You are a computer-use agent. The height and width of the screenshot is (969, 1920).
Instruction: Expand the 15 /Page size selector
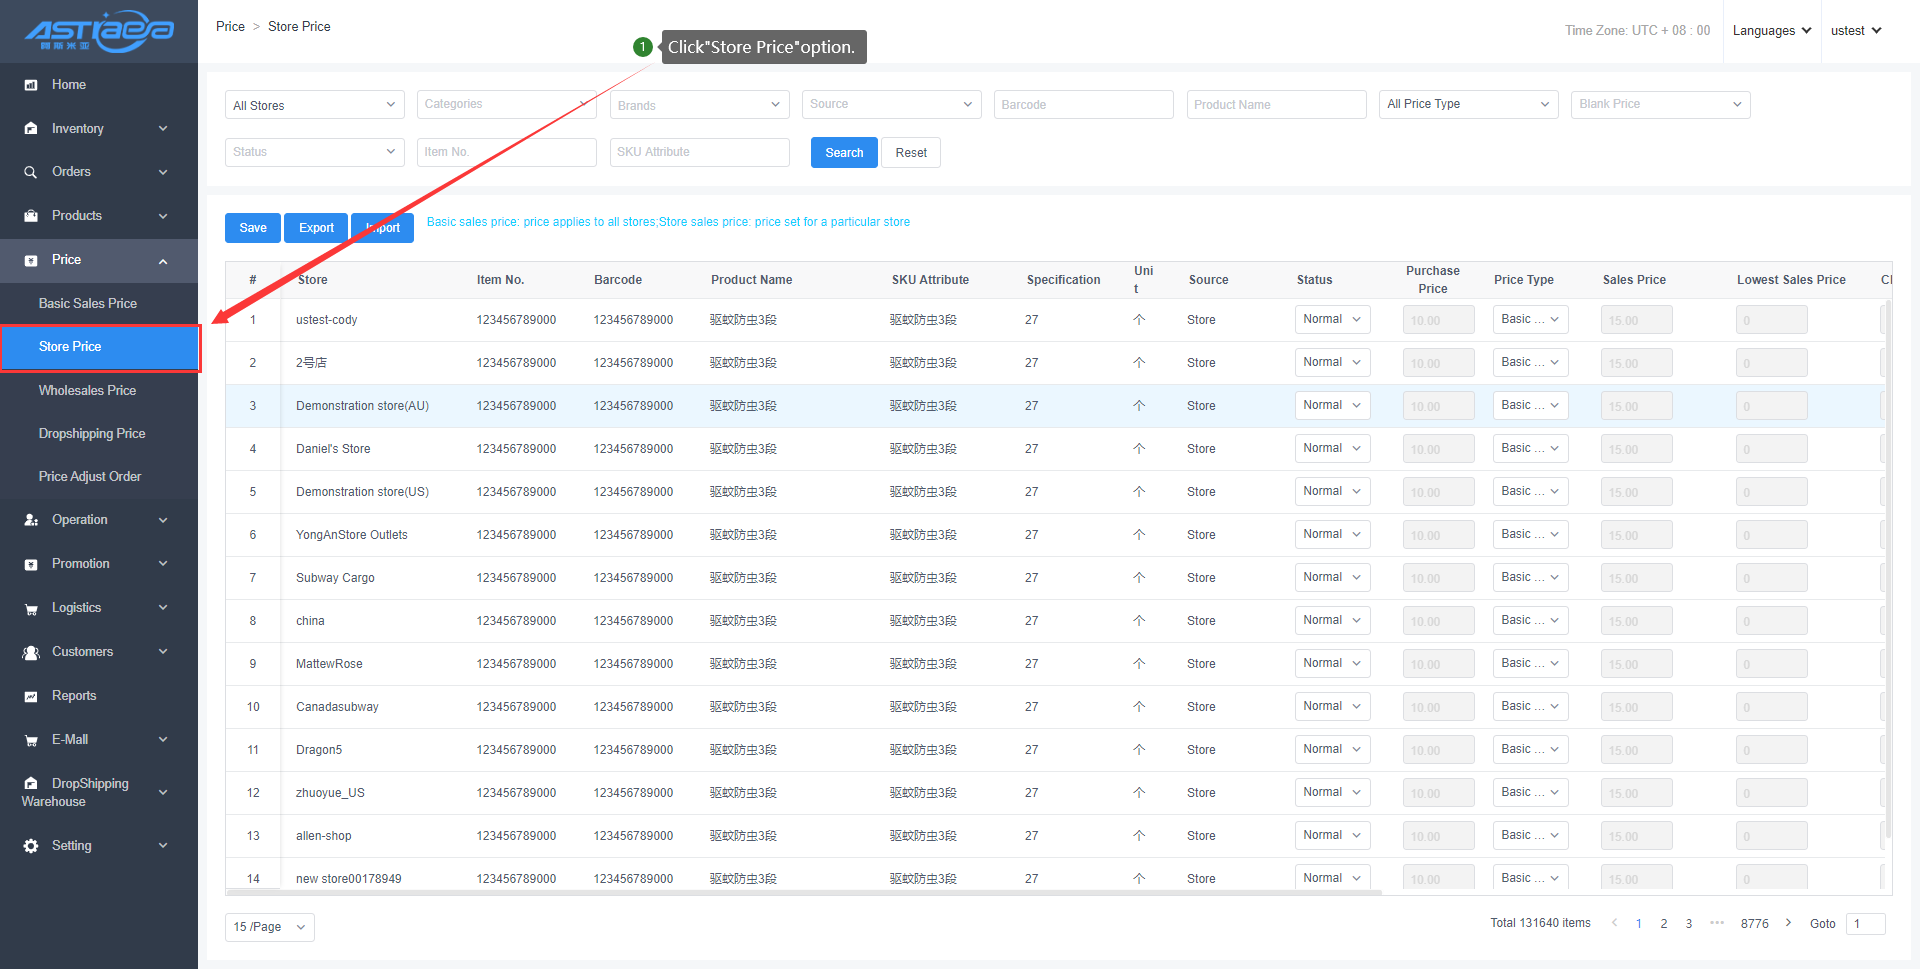pyautogui.click(x=269, y=927)
